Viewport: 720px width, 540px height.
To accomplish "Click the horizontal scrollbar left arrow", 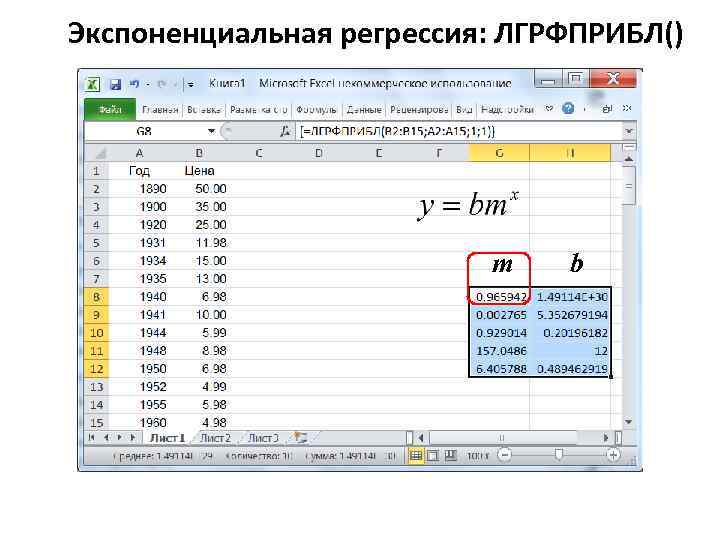I will [421, 438].
